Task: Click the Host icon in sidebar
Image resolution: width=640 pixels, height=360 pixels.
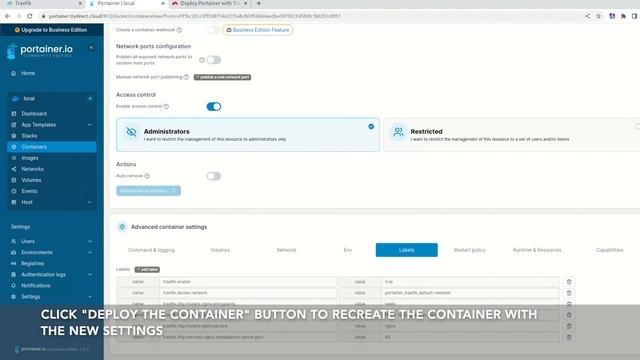Action: point(13,202)
